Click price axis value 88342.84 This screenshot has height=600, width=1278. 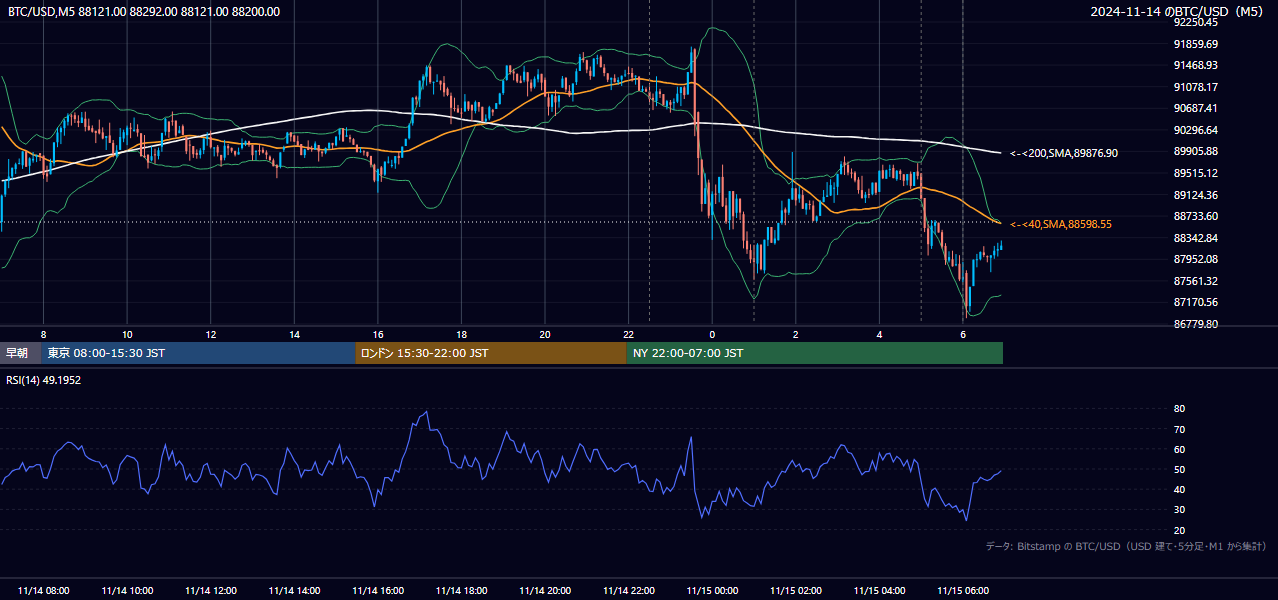pyautogui.click(x=1196, y=238)
